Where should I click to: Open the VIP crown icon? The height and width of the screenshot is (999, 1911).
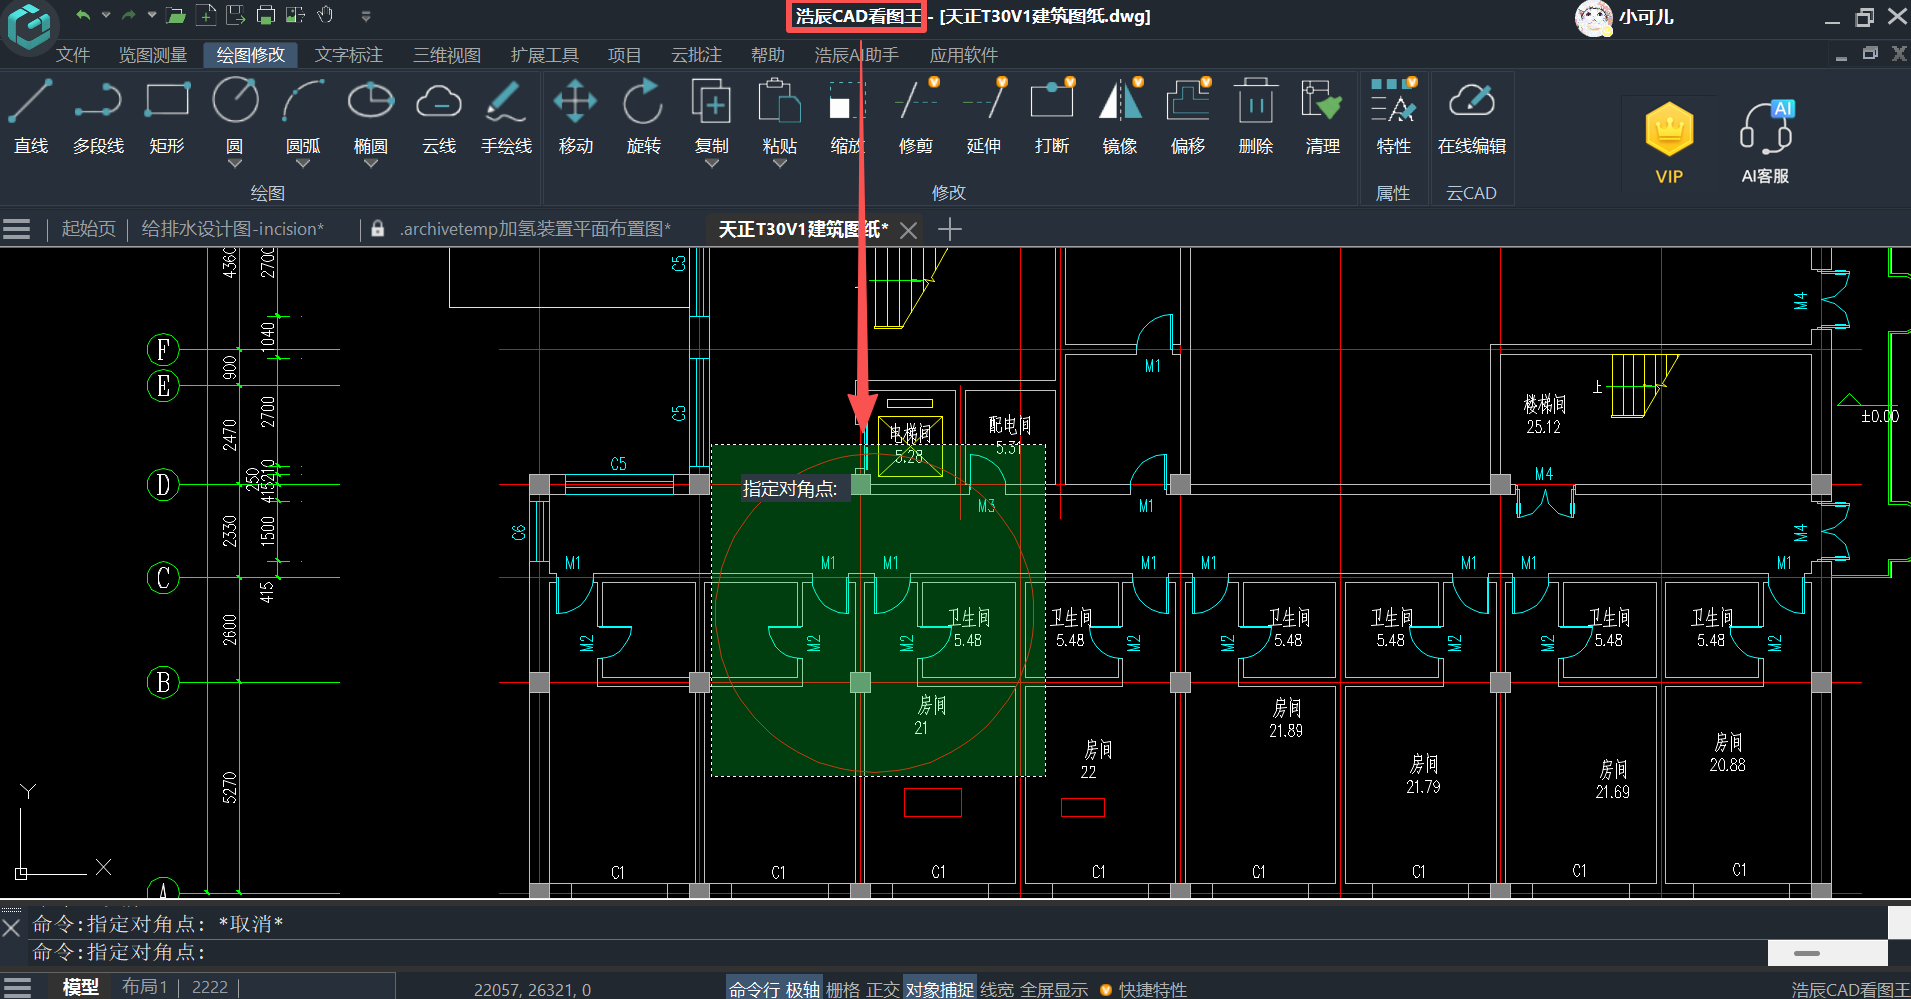click(x=1669, y=142)
